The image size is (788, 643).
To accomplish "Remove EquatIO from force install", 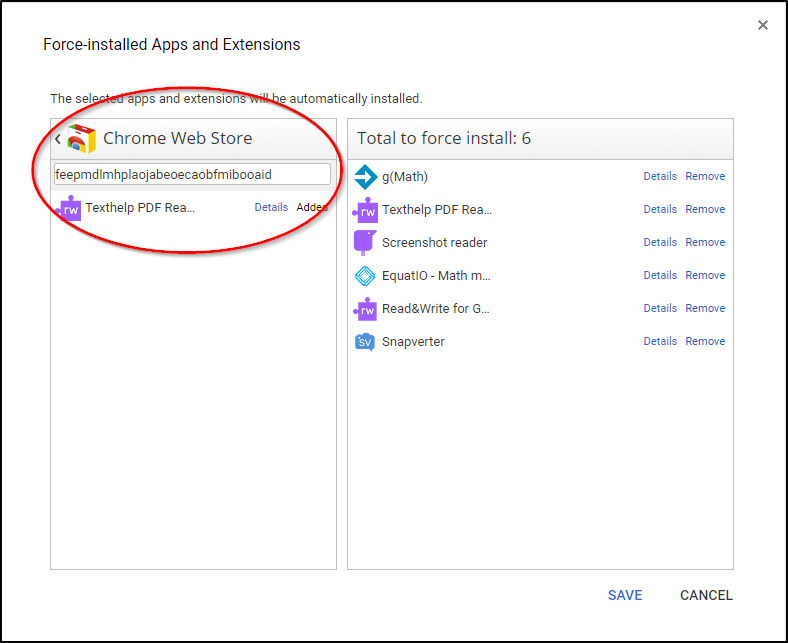I will (705, 275).
